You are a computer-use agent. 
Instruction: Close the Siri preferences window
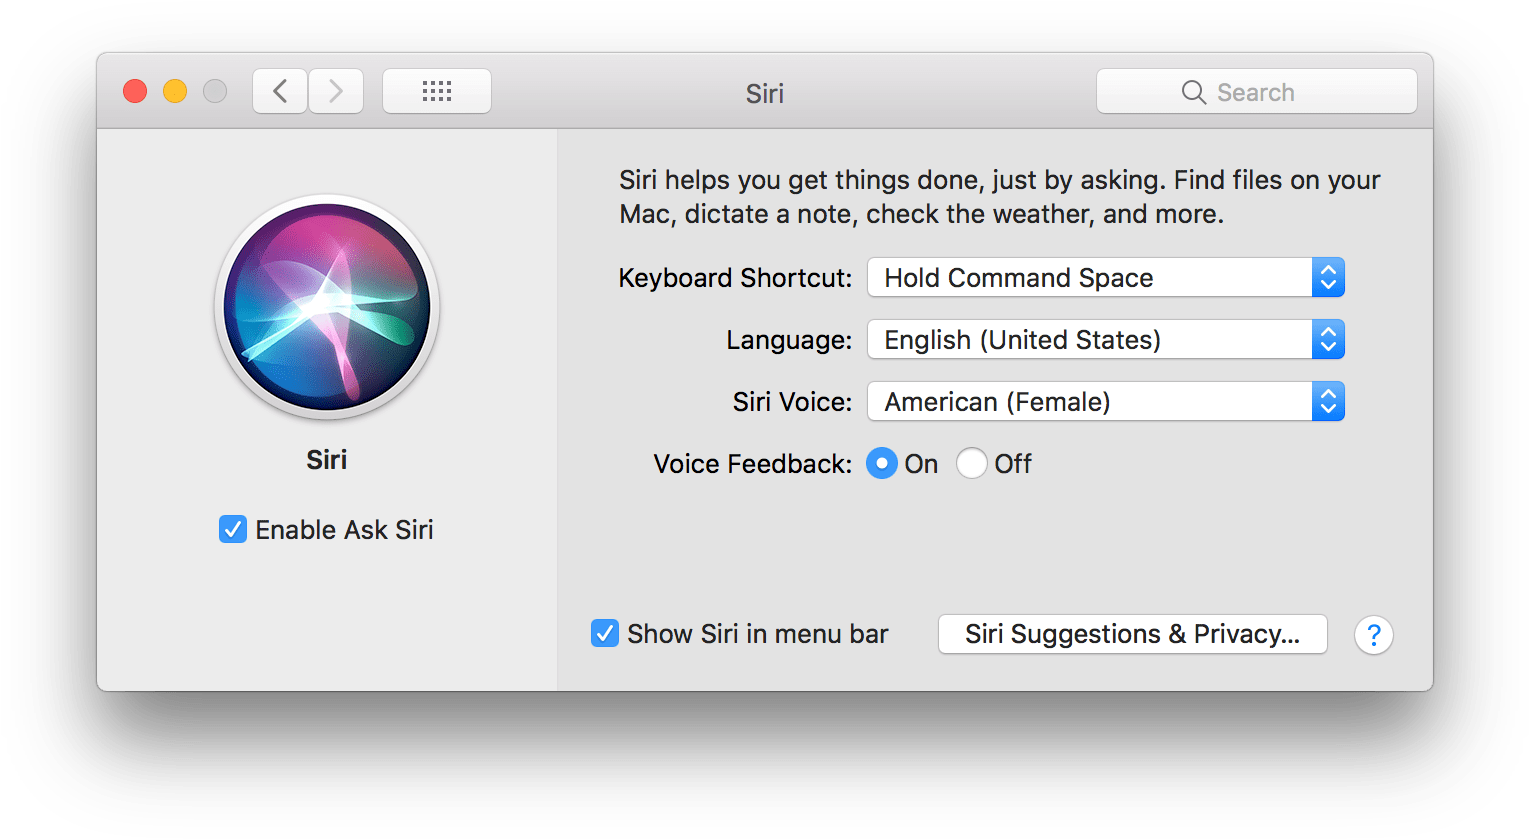pyautogui.click(x=135, y=91)
